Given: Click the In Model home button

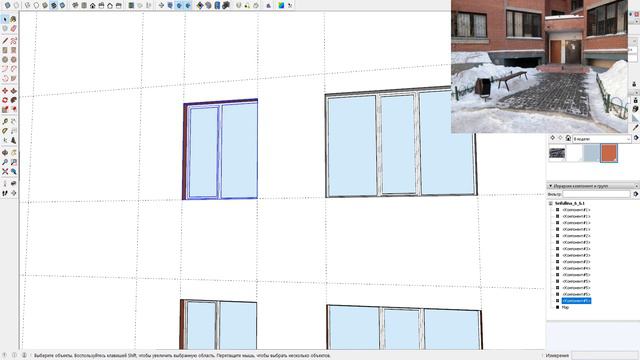Looking at the screenshot, I should click(568, 138).
